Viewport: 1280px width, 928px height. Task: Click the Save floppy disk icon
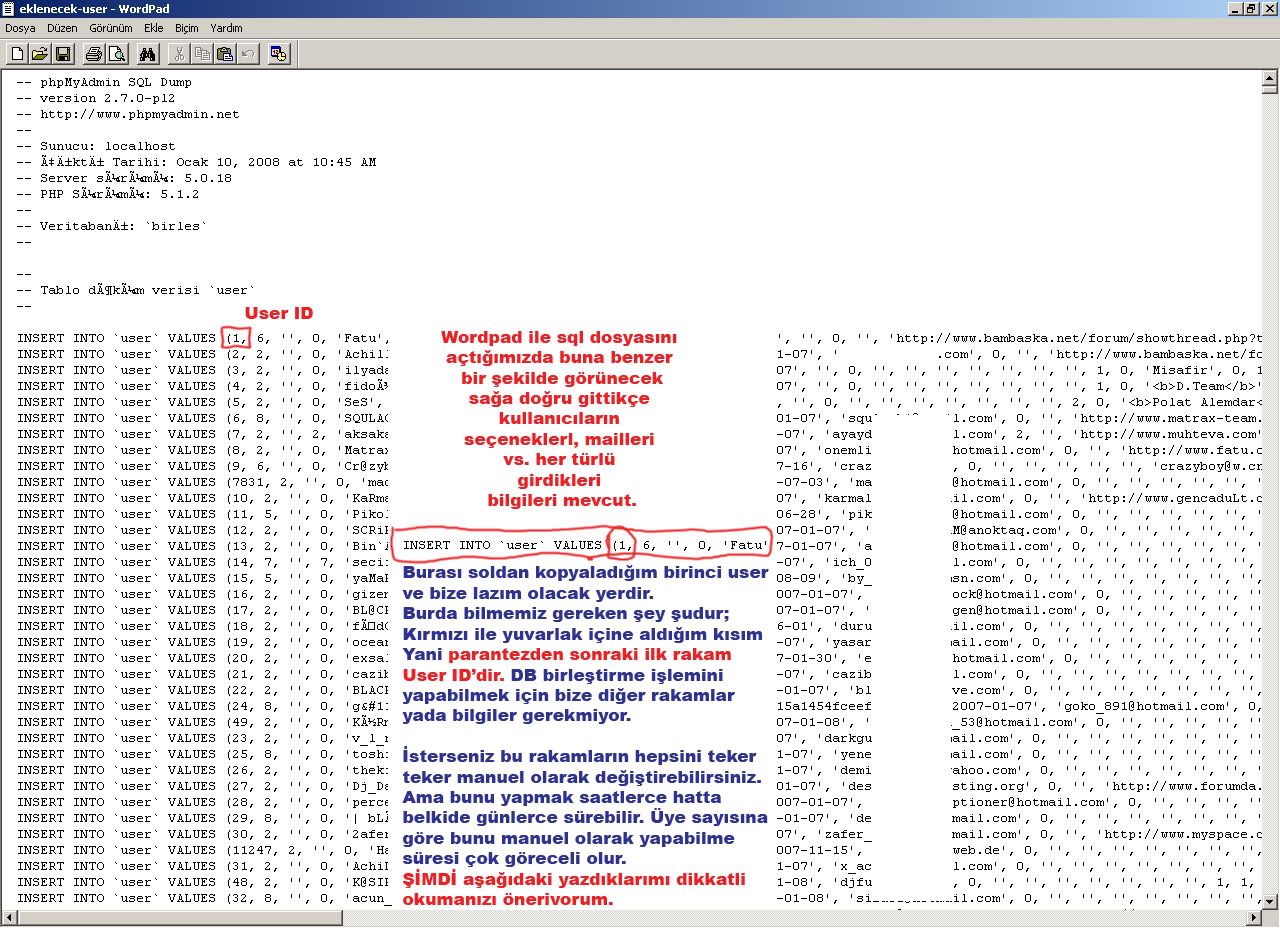[x=63, y=54]
